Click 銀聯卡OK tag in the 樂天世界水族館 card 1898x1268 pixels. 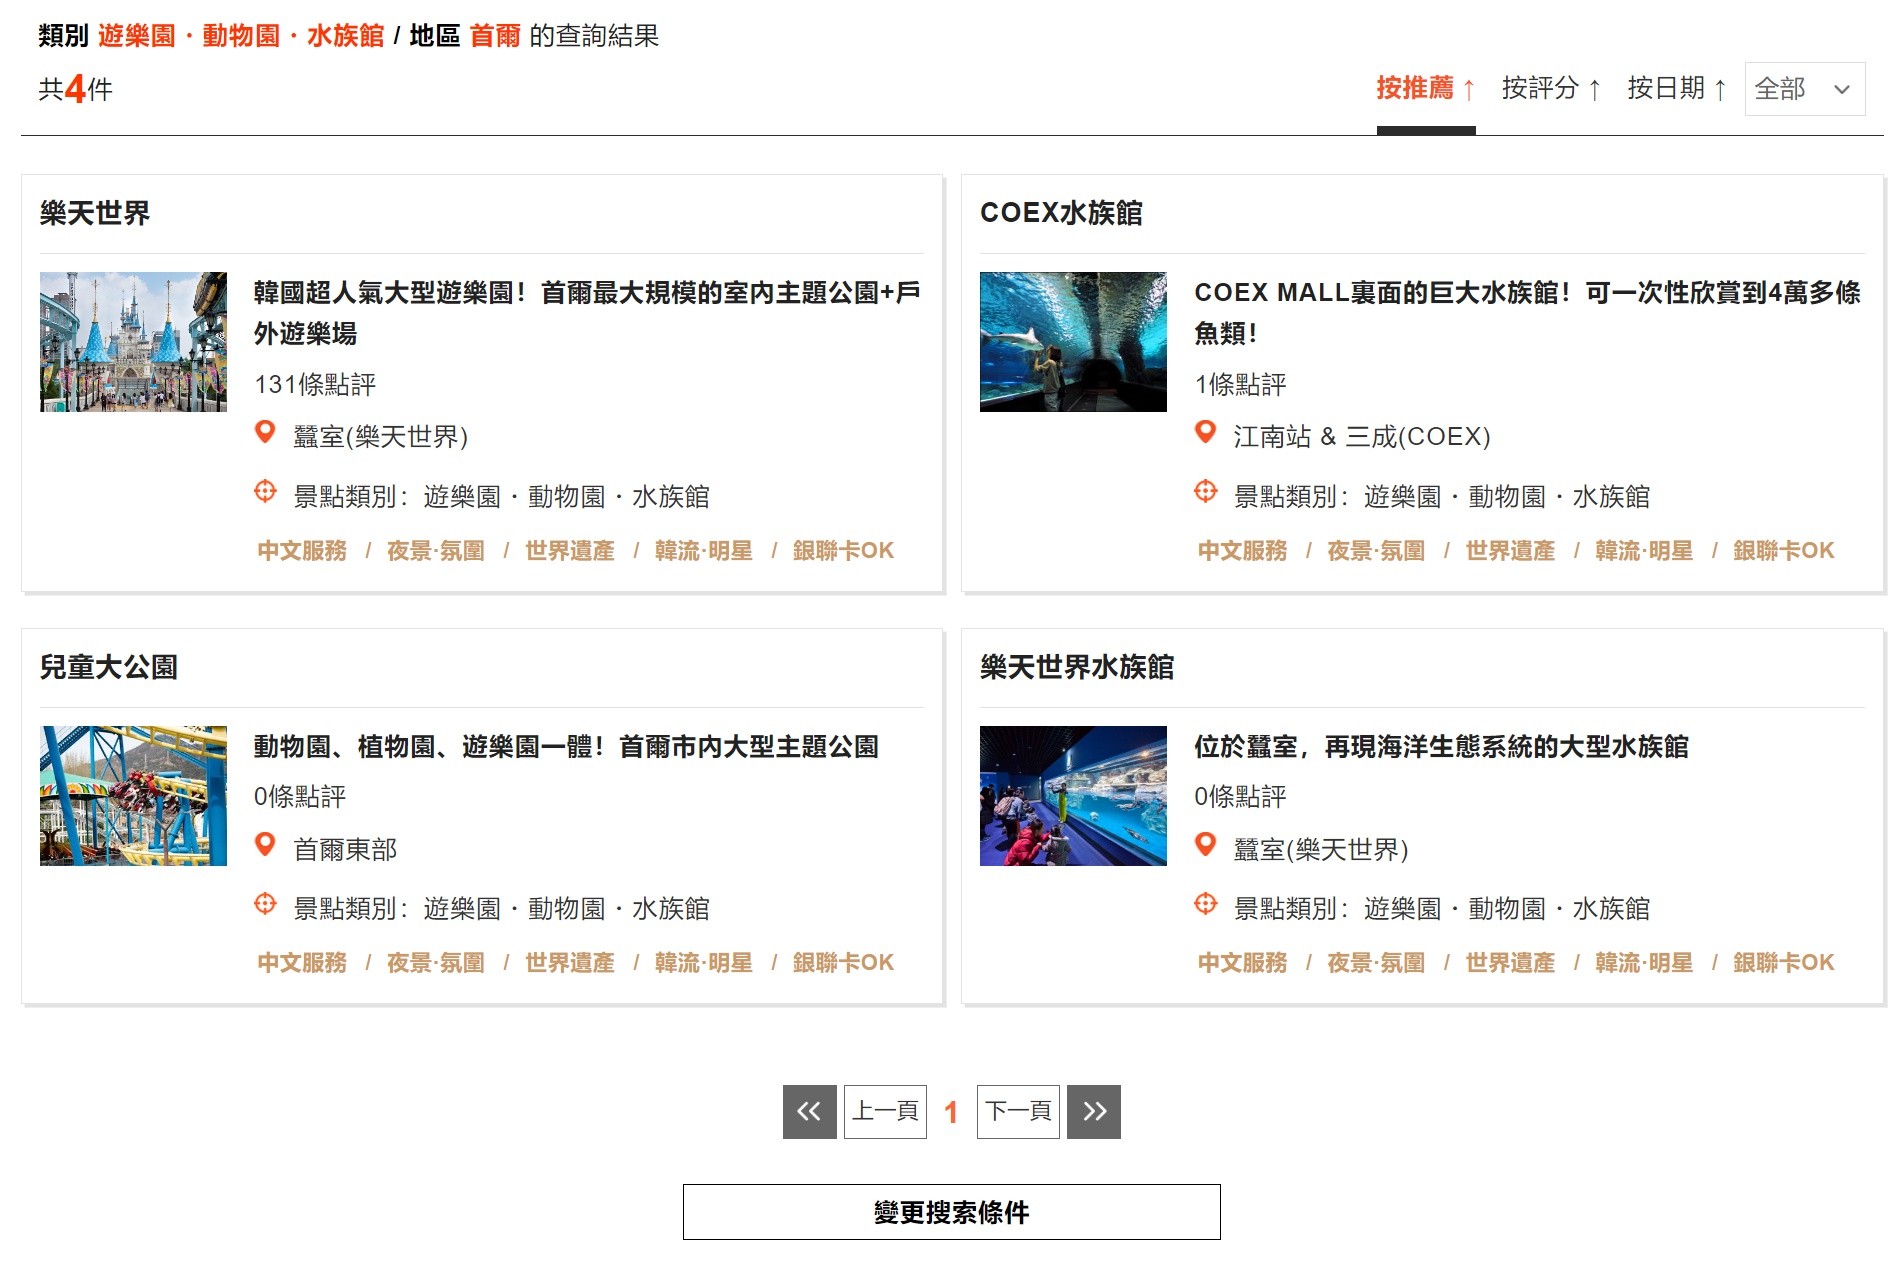coord(1784,963)
